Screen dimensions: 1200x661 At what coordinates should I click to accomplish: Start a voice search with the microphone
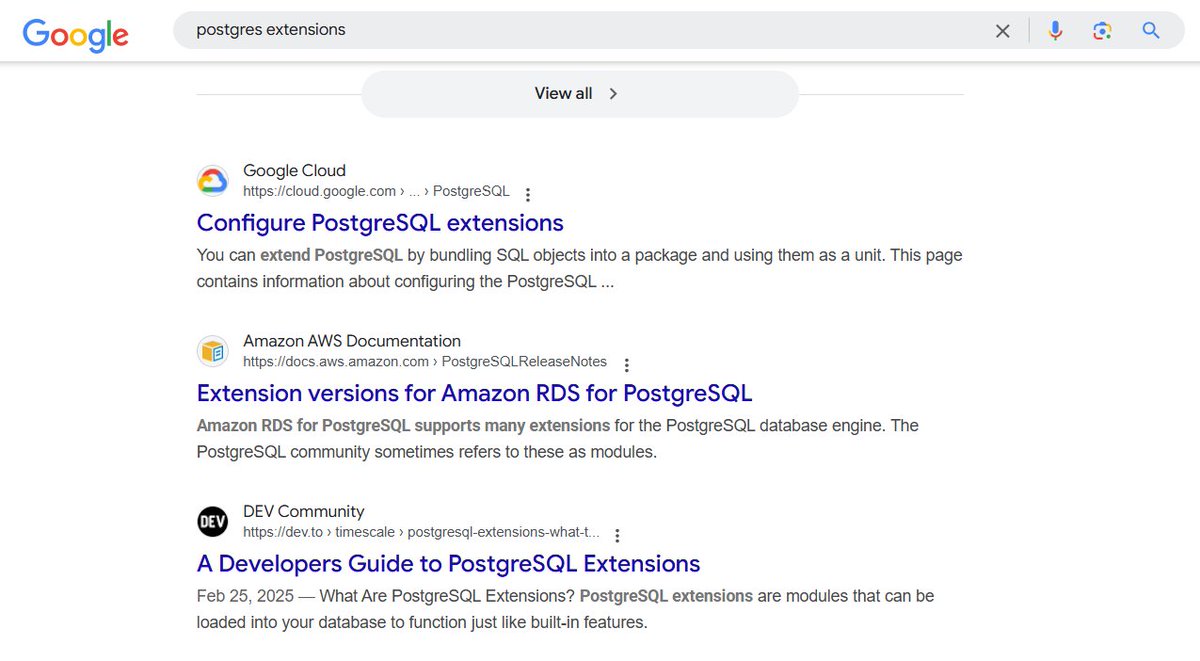[1055, 31]
